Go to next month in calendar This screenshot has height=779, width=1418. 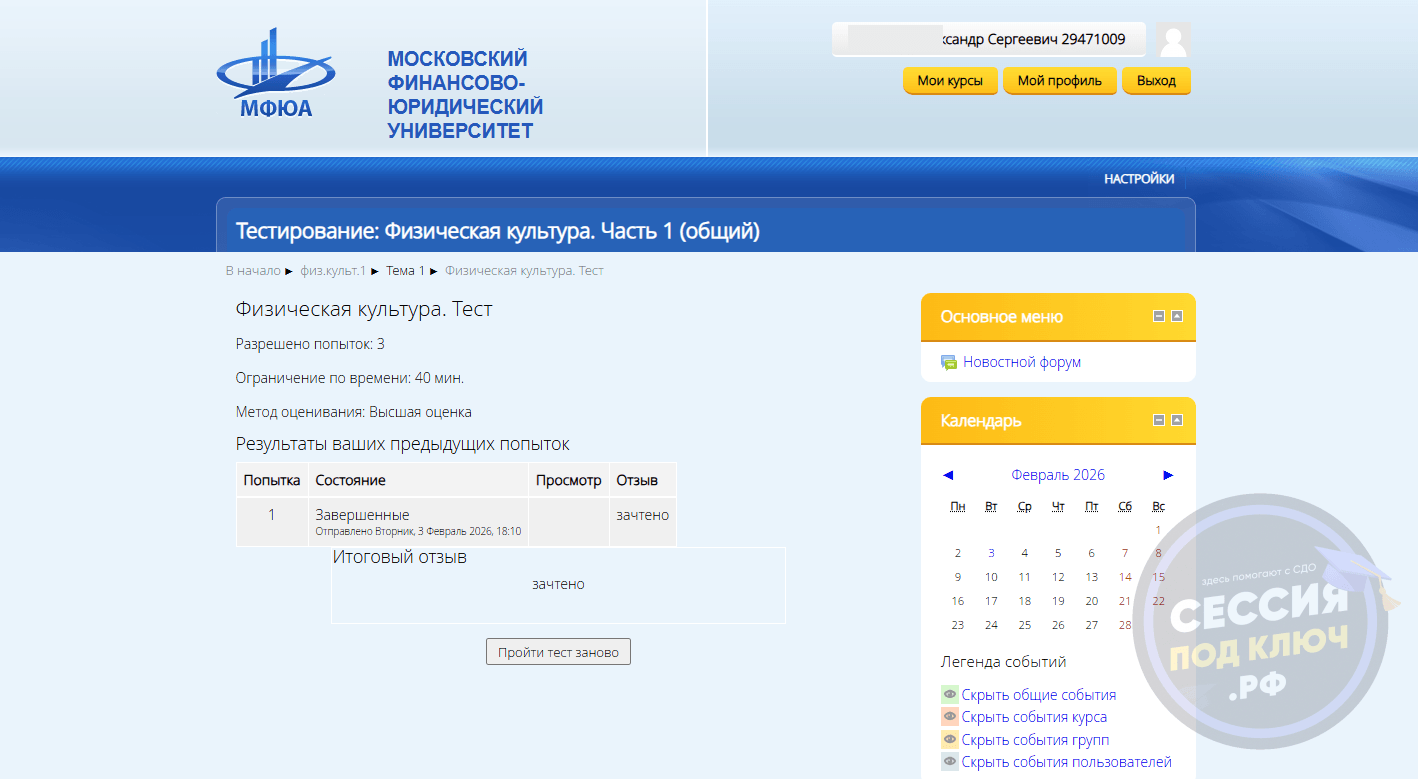coord(1168,475)
